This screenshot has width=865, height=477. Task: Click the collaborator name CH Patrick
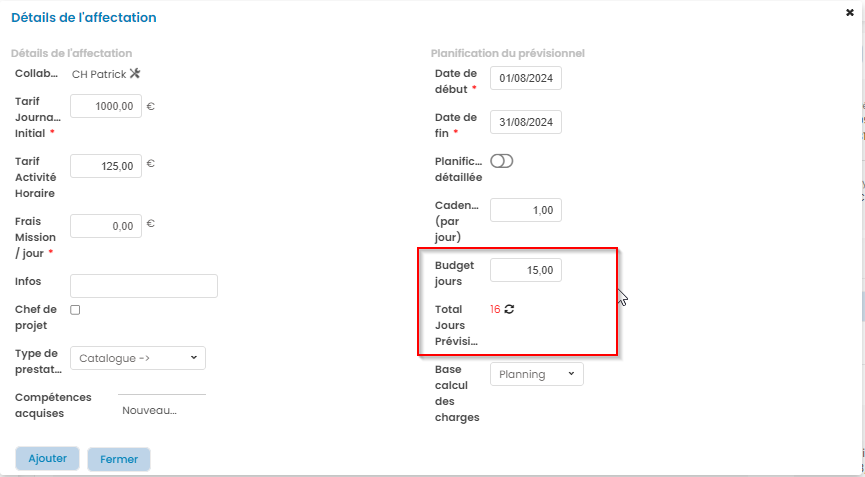coord(99,74)
